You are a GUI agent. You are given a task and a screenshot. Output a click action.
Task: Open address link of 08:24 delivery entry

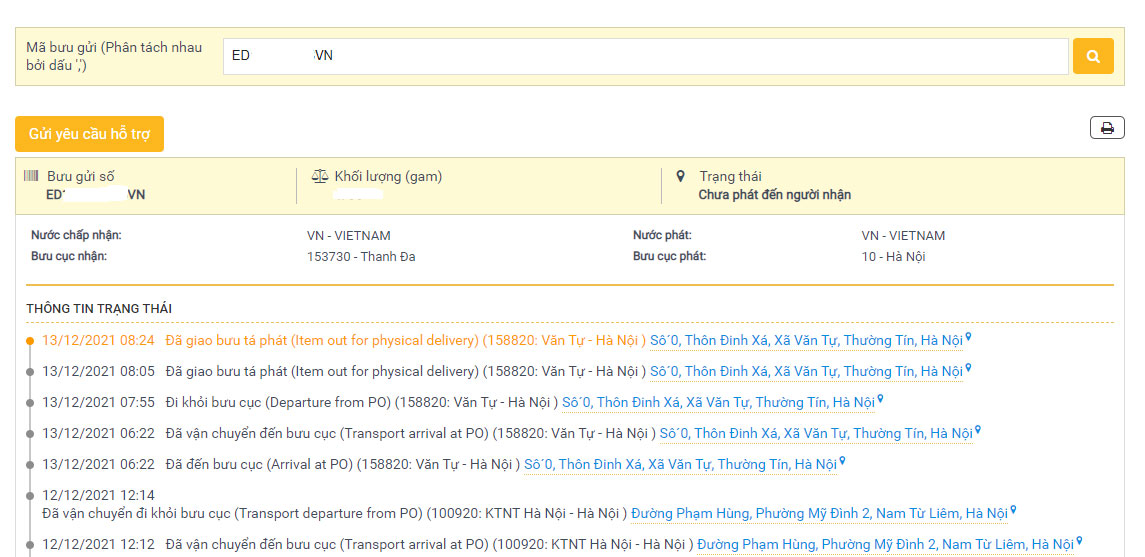pos(806,341)
